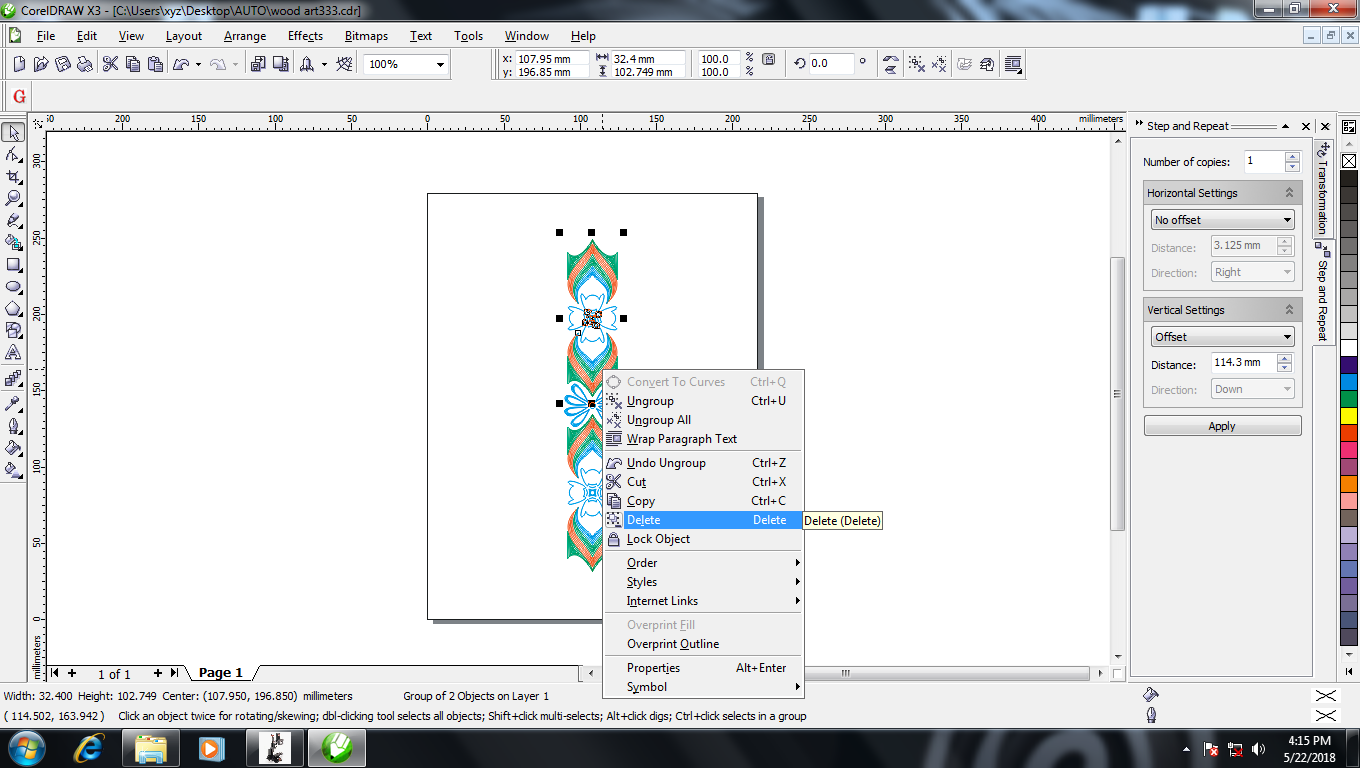Select the Crop tool

[13, 176]
